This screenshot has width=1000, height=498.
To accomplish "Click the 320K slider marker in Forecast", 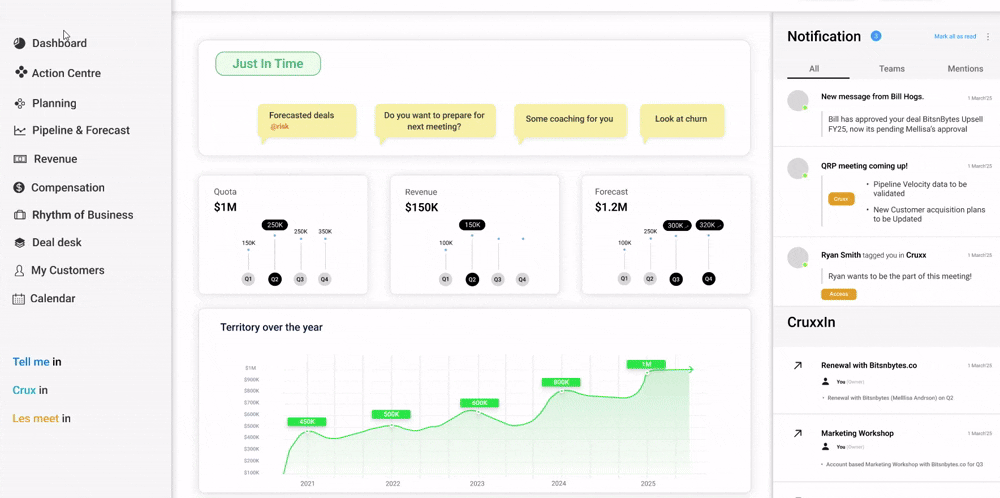I will 709,225.
